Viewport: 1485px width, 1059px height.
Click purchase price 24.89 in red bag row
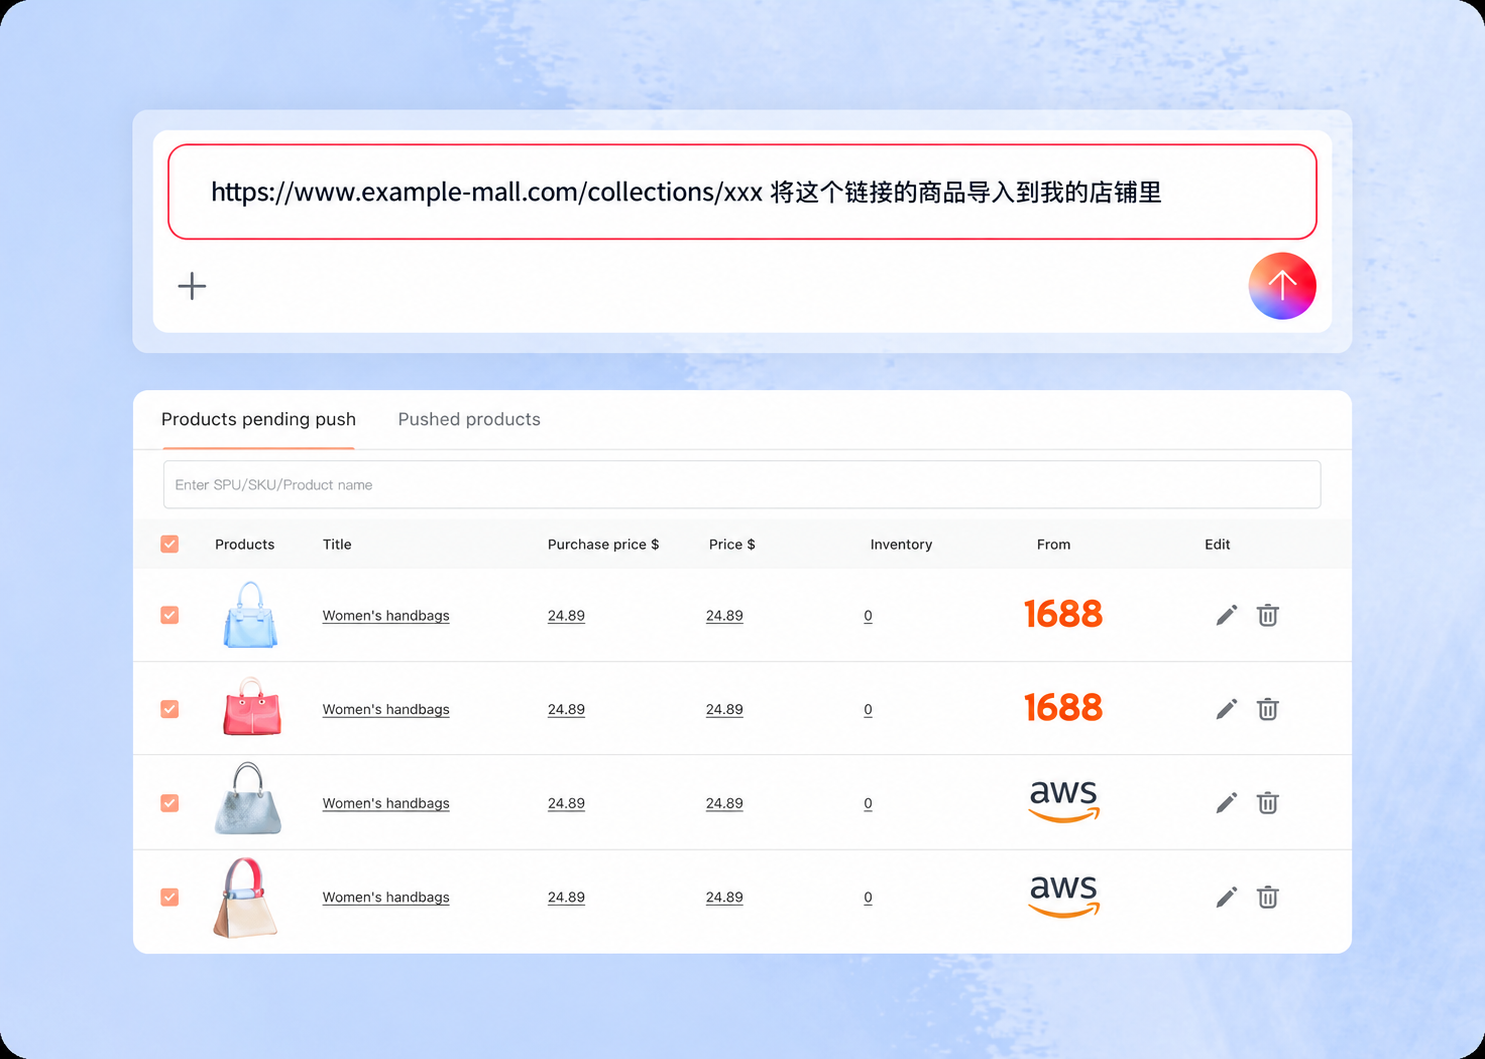tap(566, 710)
